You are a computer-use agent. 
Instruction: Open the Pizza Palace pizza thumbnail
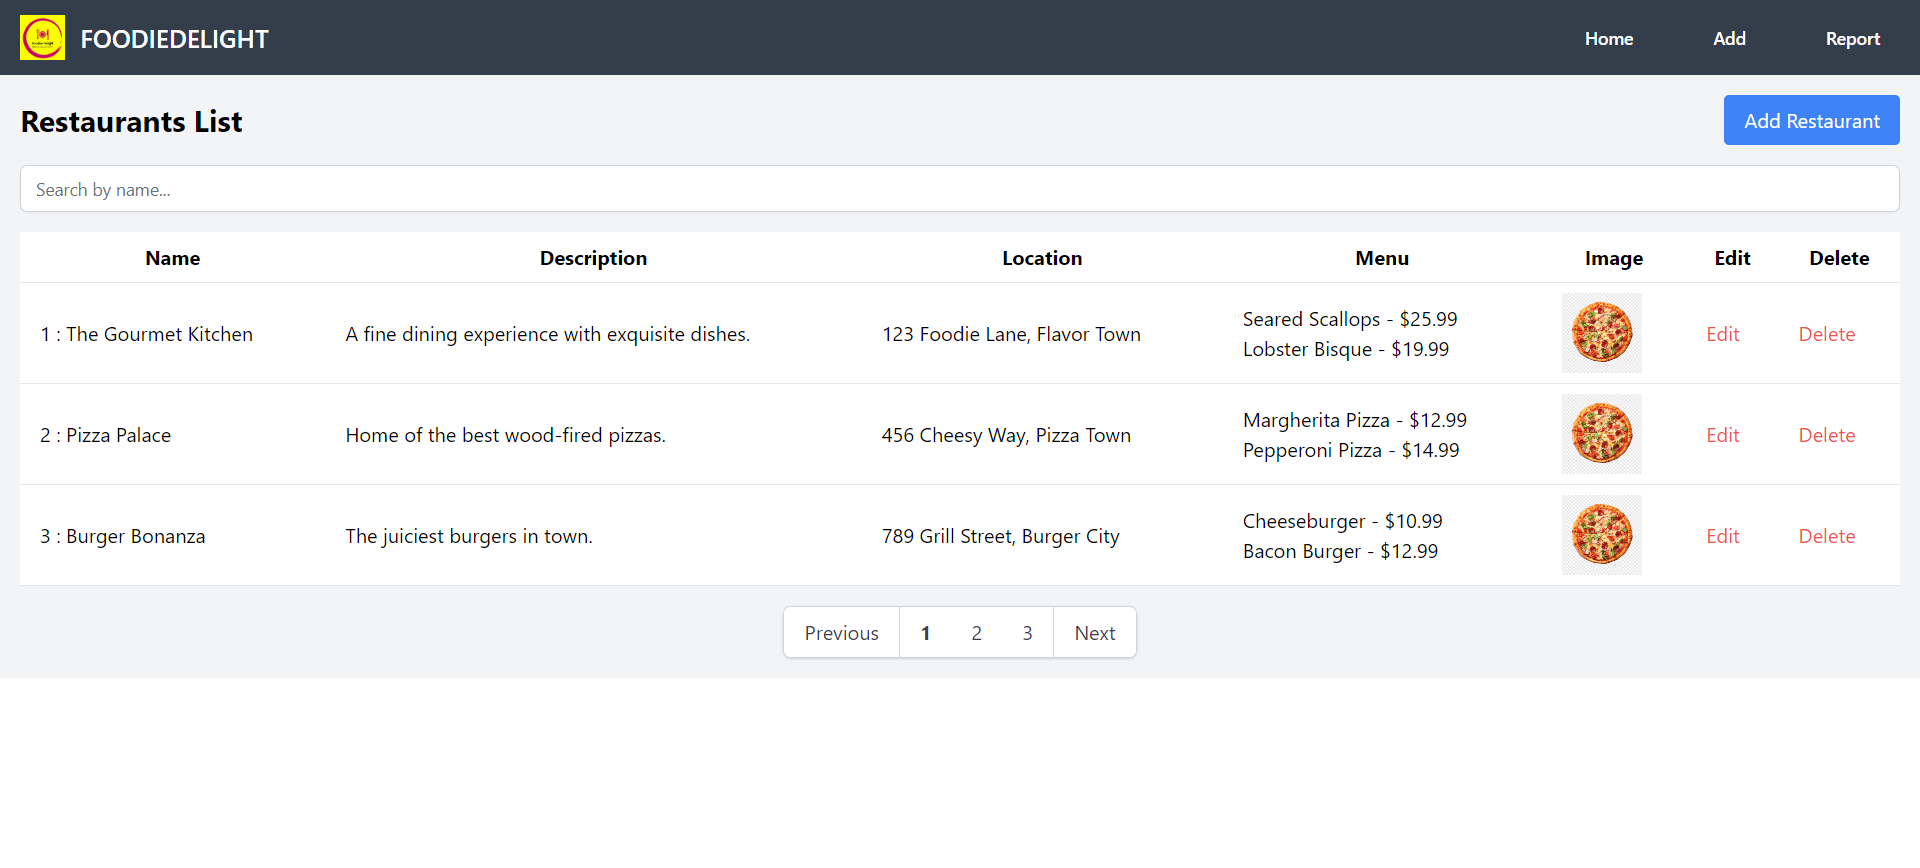coord(1602,434)
